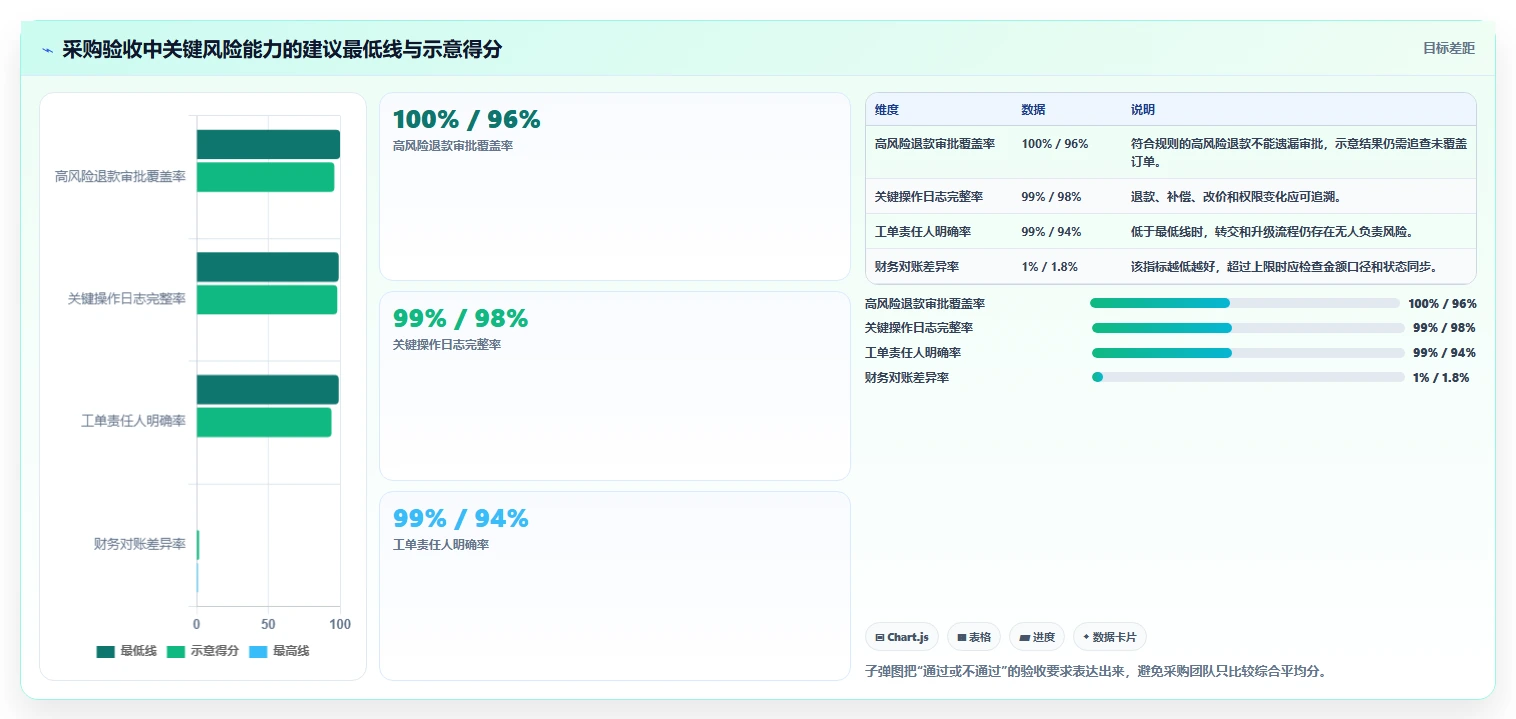The height and width of the screenshot is (719, 1516).
Task: Click the footer note starting 子弹图把
Action: click(1096, 671)
